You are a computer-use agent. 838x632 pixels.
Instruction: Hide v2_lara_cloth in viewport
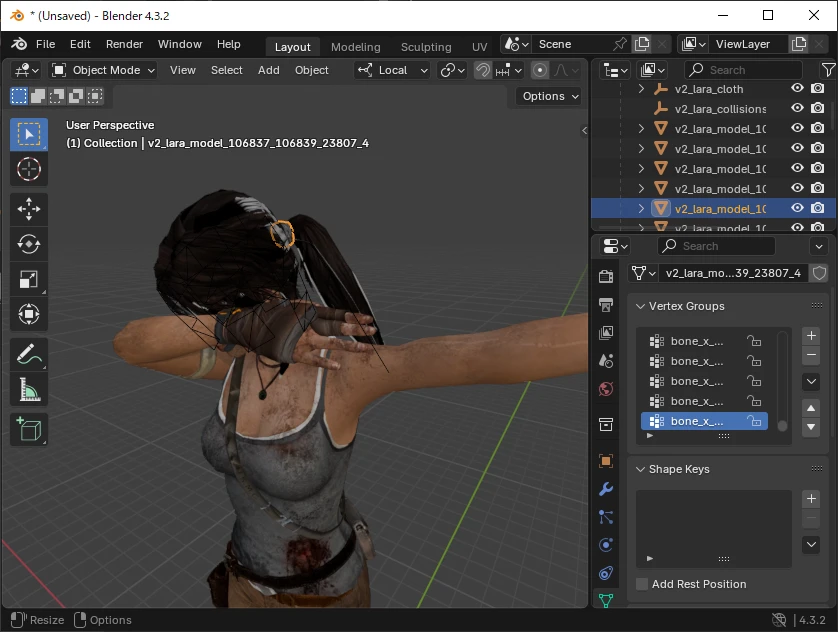(x=797, y=88)
